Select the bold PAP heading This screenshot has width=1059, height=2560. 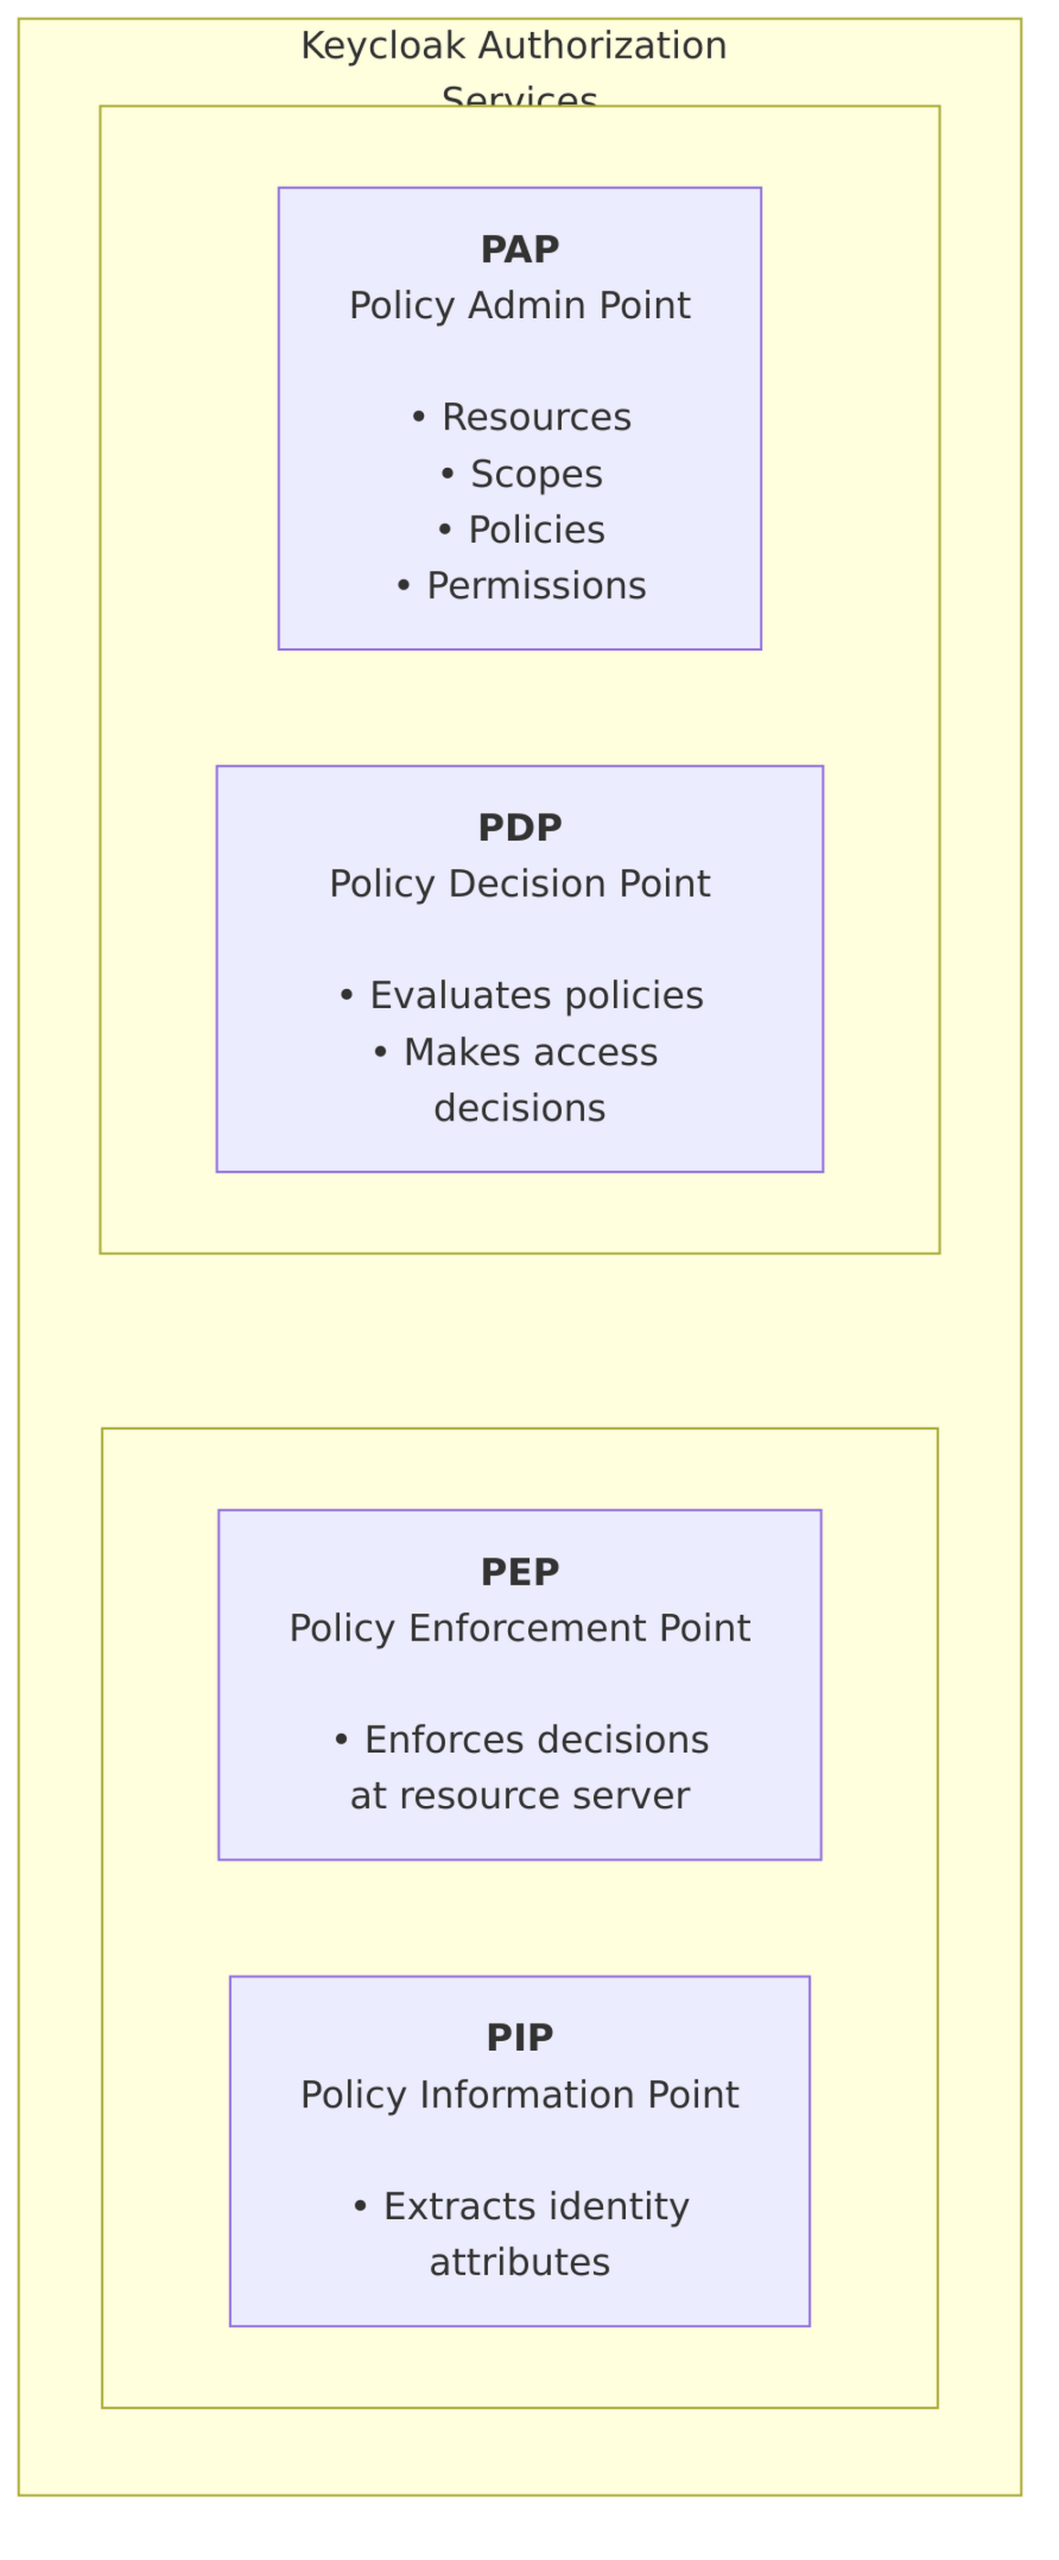(519, 249)
